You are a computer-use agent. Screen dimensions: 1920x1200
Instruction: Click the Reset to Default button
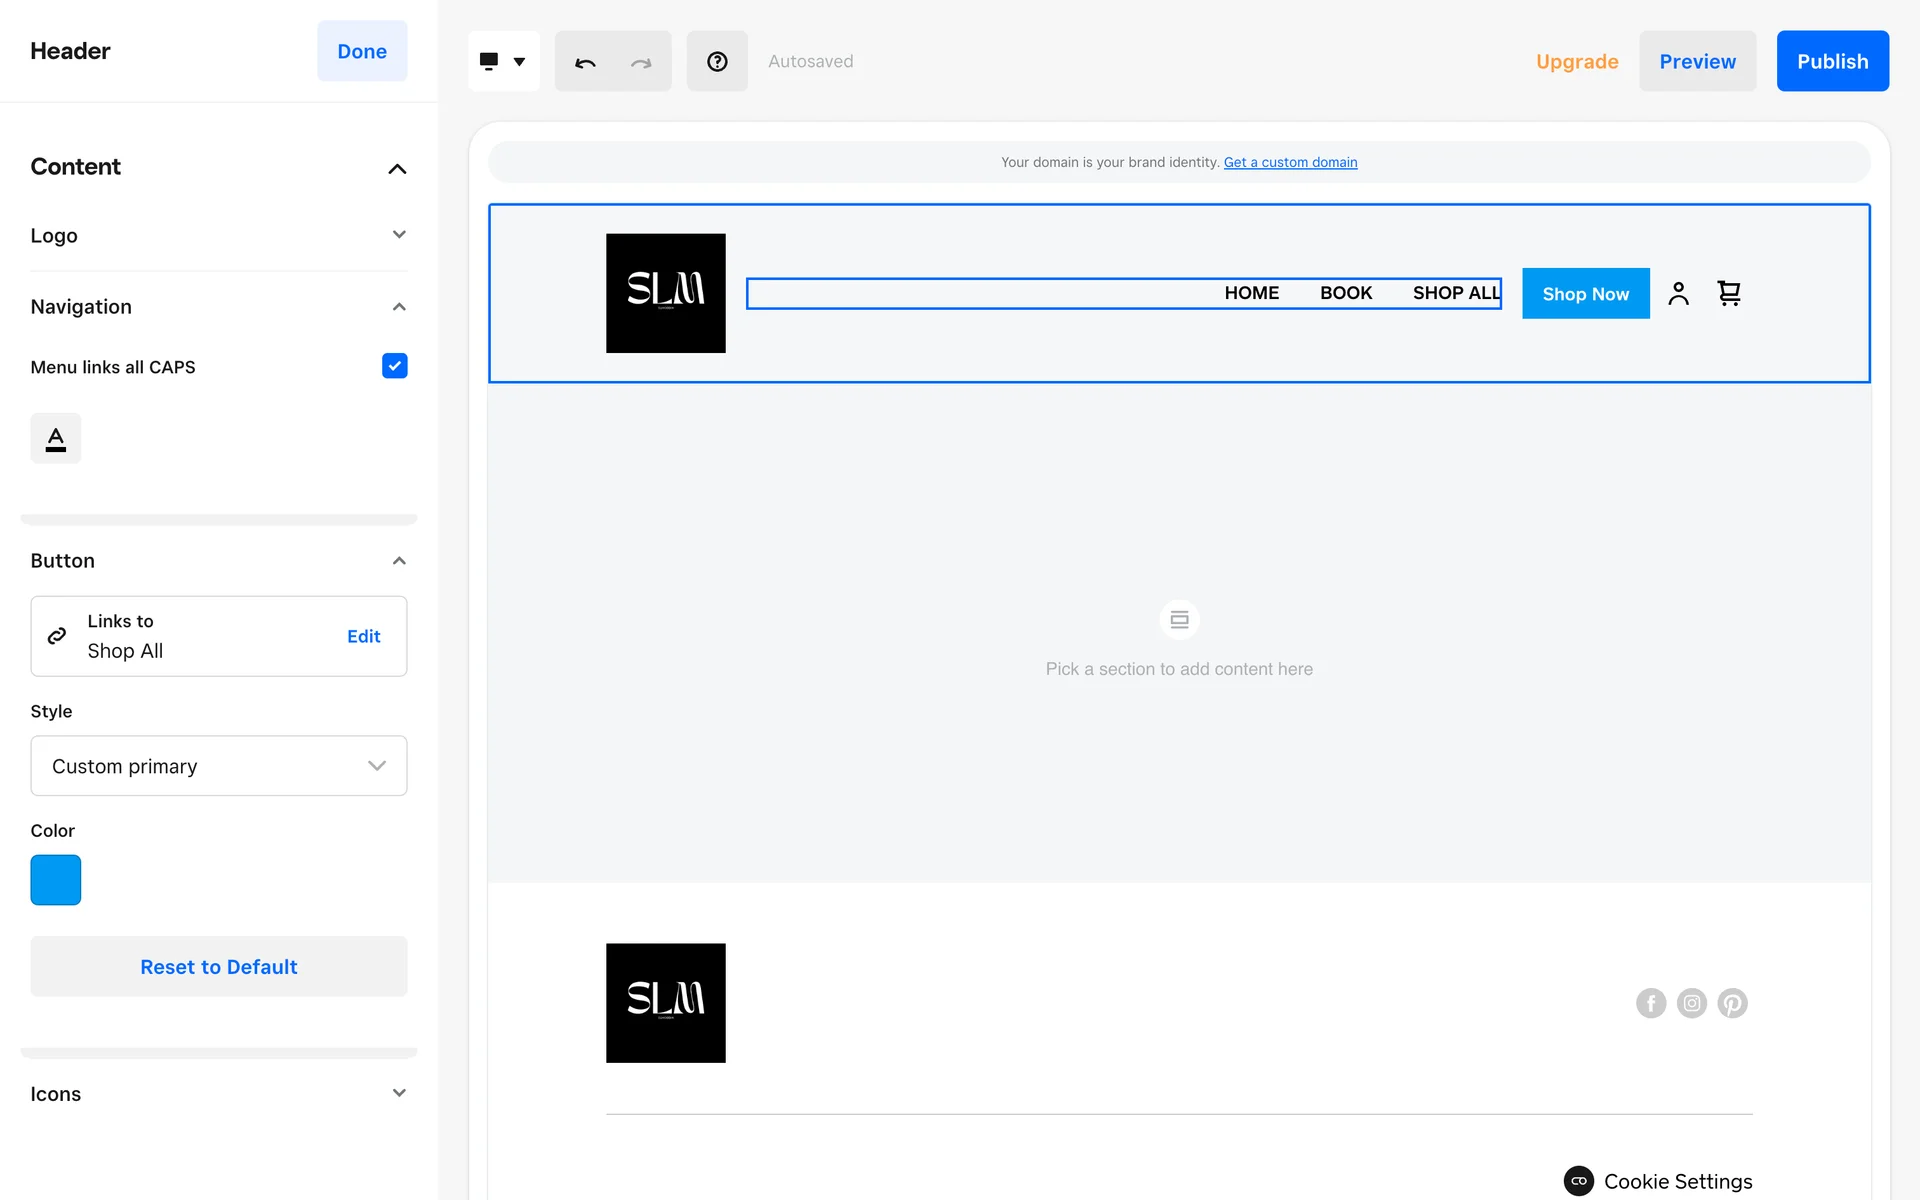(219, 967)
